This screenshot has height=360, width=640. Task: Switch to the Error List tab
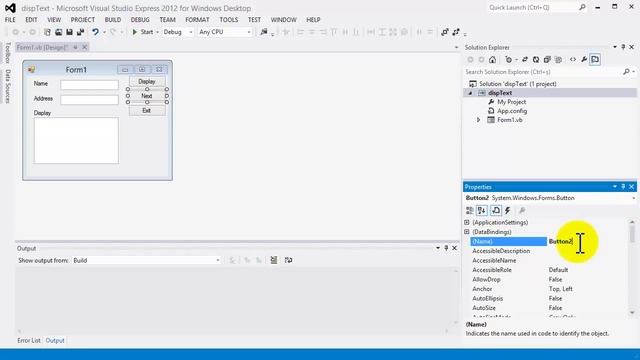(29, 340)
